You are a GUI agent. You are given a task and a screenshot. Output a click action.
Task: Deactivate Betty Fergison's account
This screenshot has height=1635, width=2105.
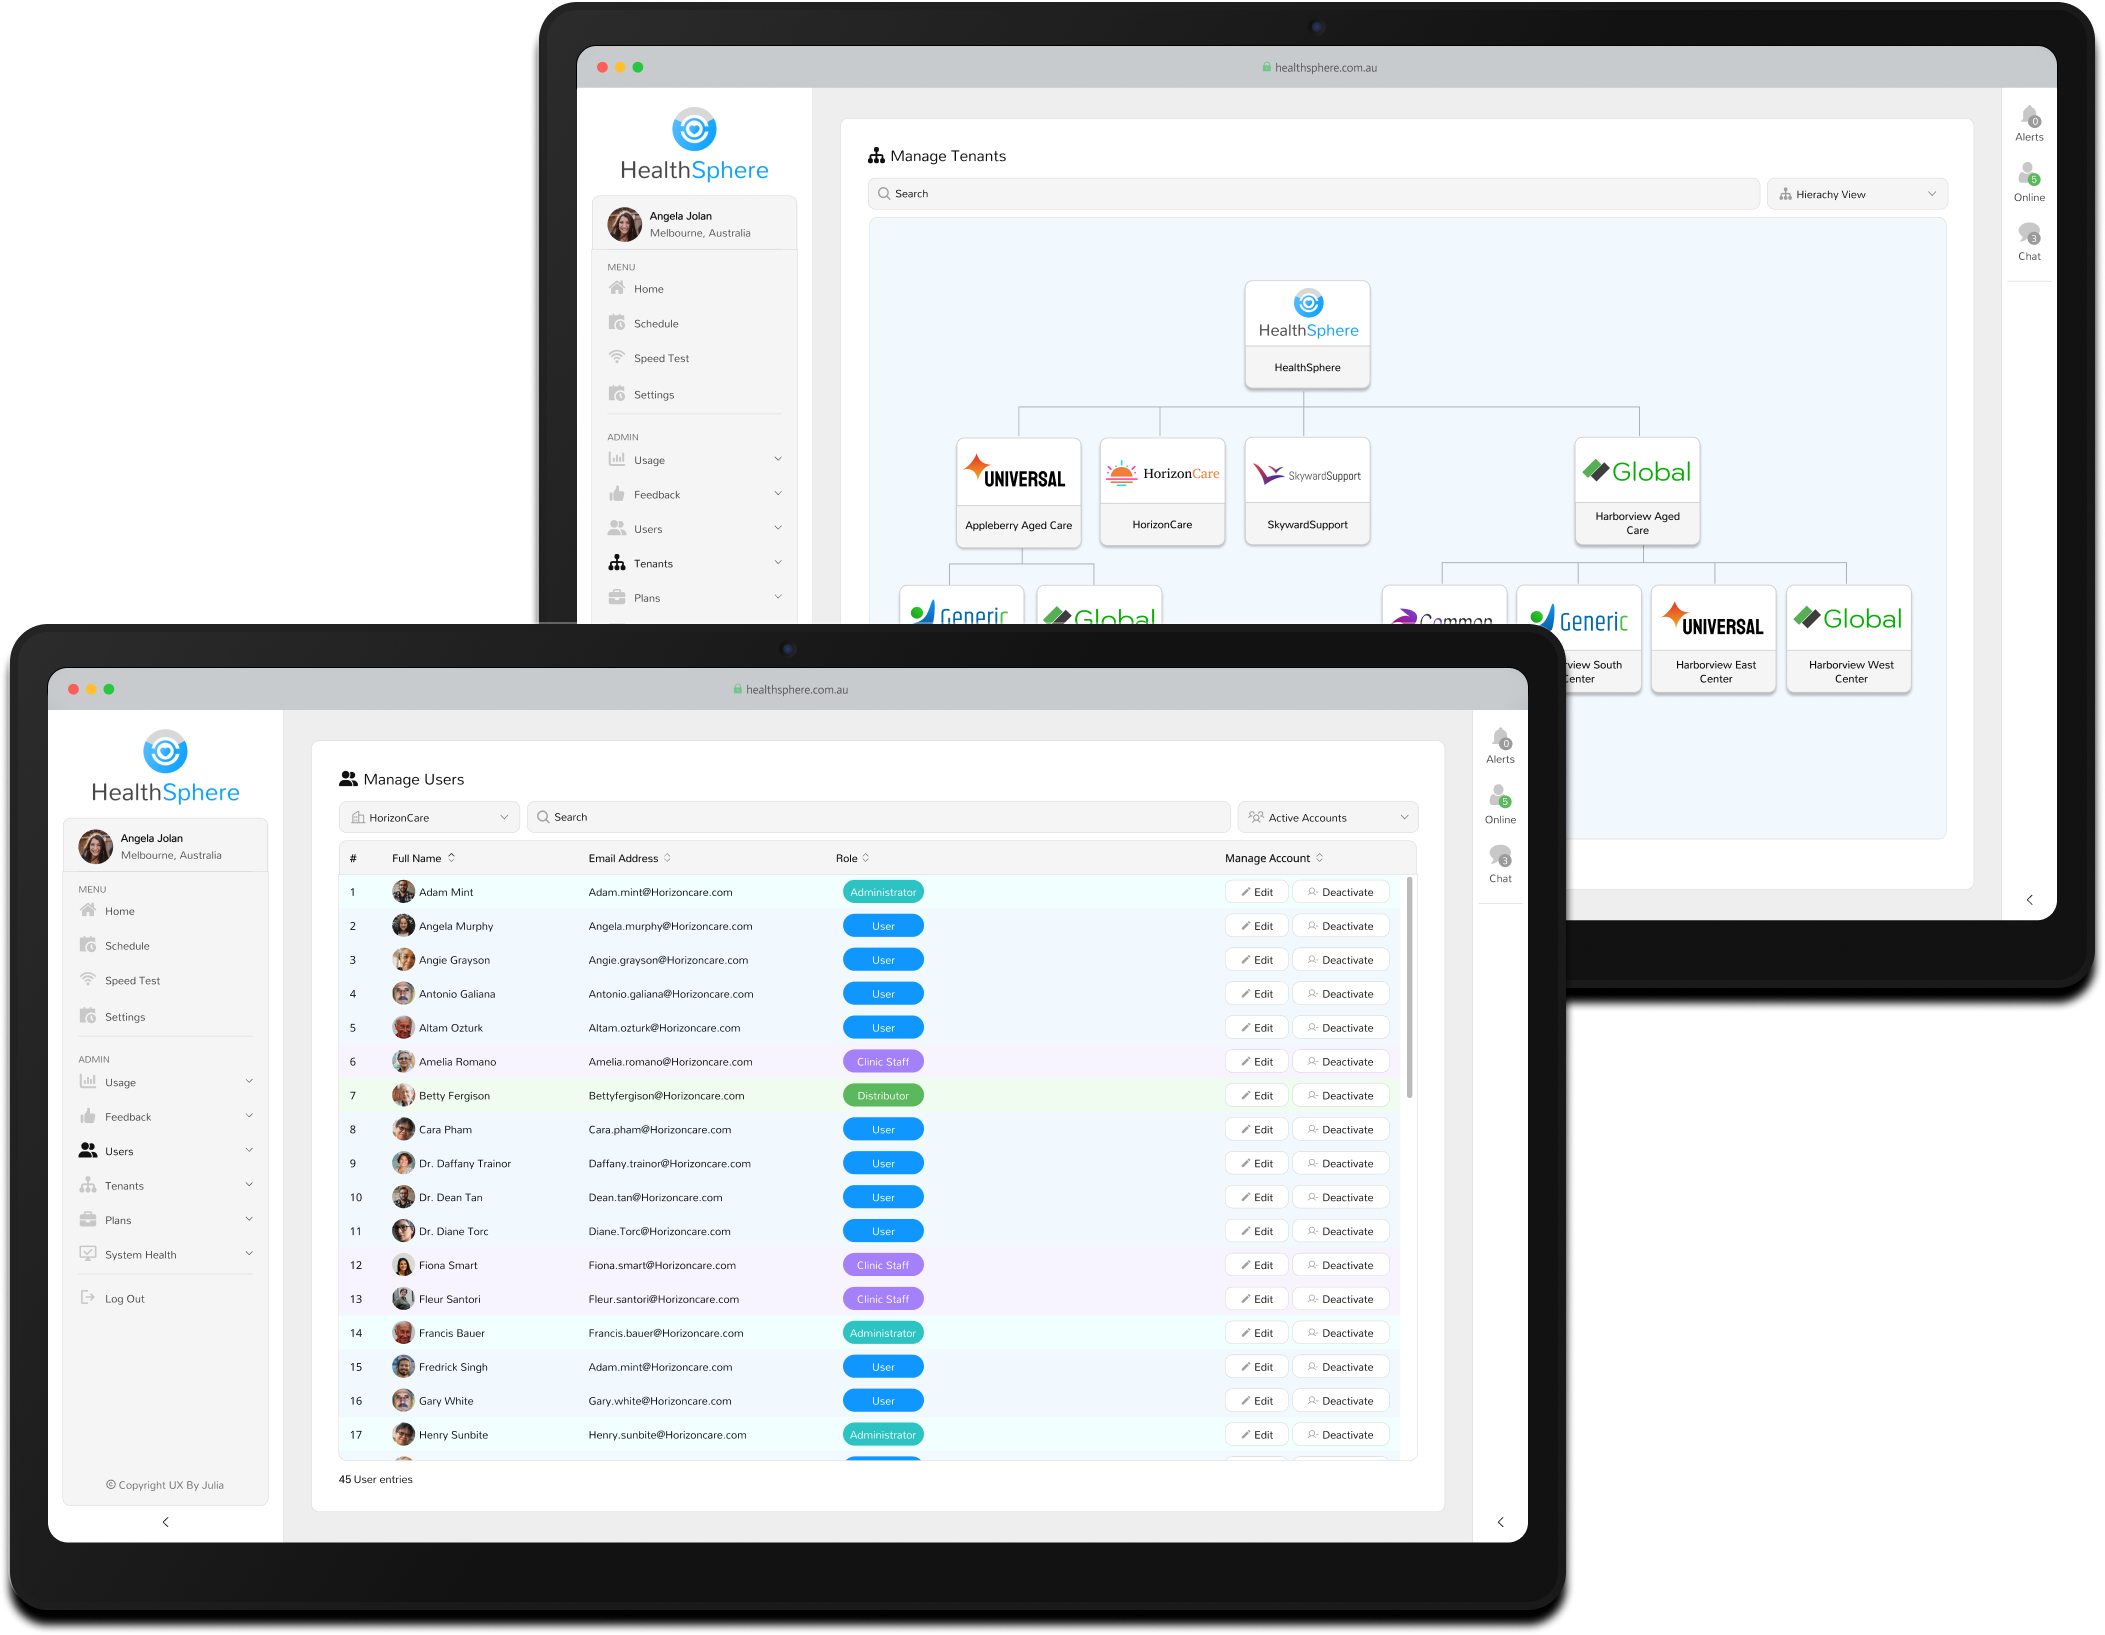click(x=1340, y=1096)
